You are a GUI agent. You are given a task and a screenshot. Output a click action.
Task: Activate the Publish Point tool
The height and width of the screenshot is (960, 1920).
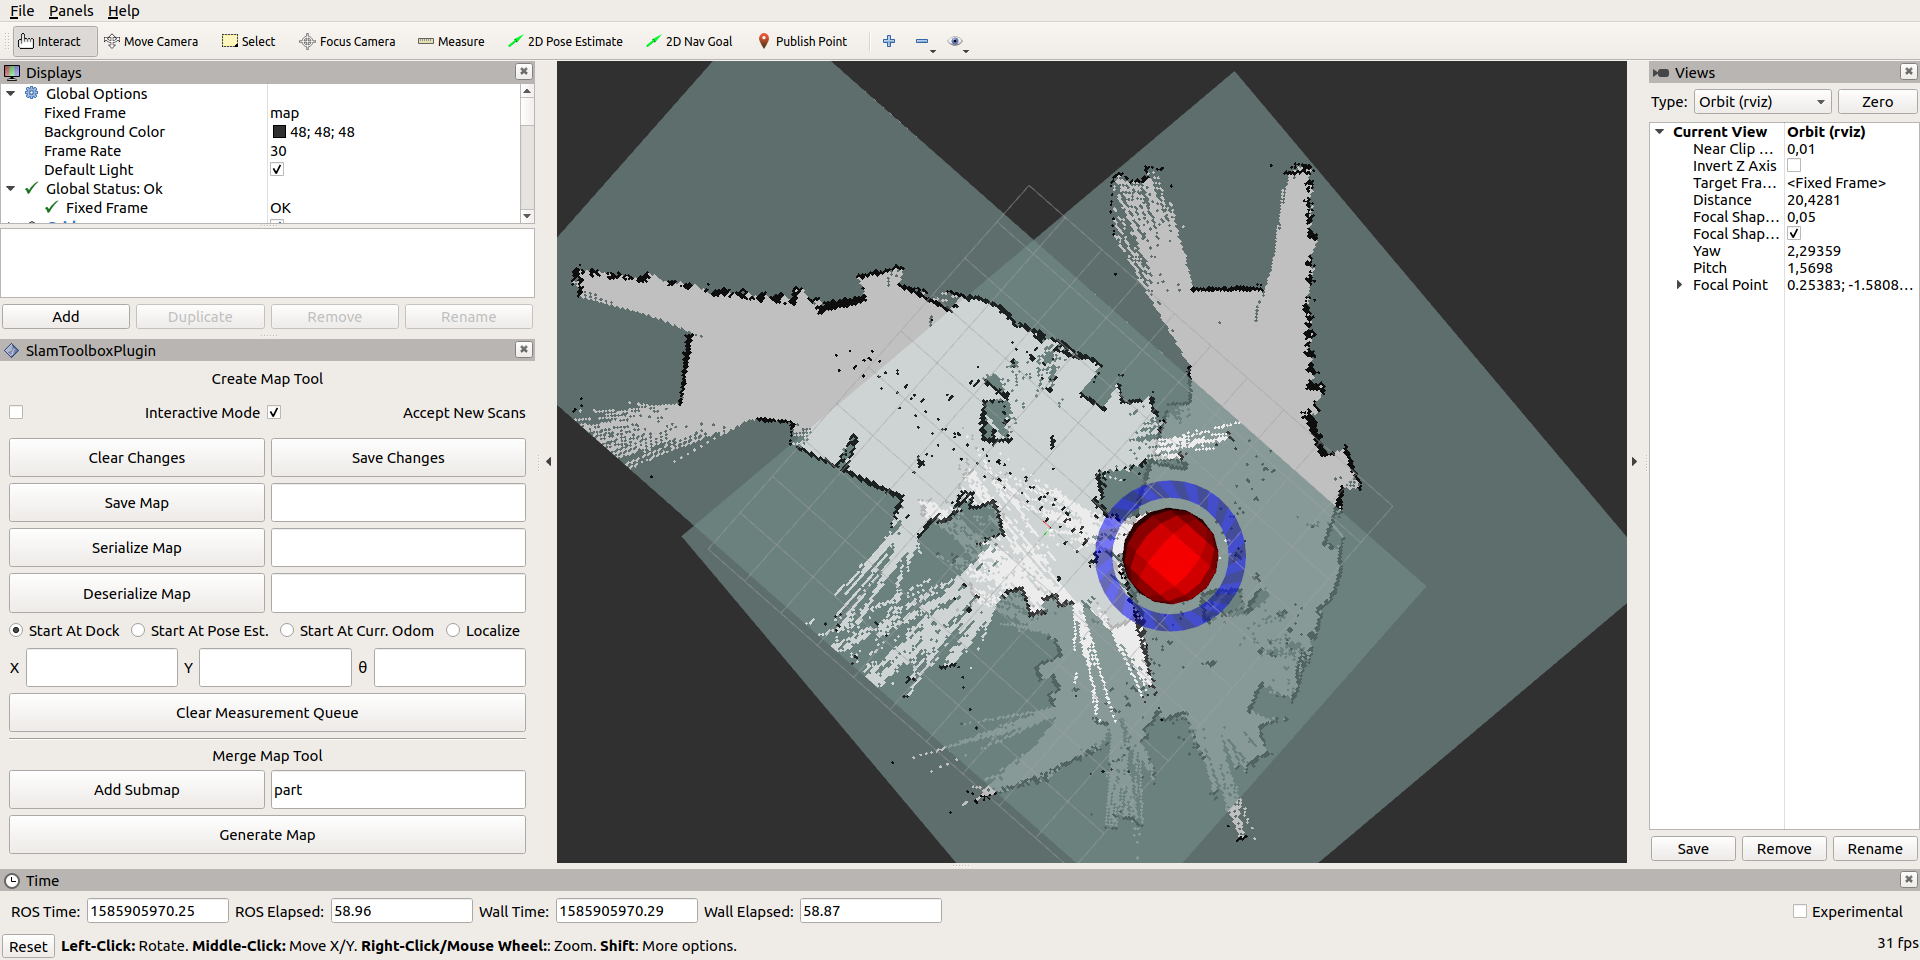click(x=803, y=41)
